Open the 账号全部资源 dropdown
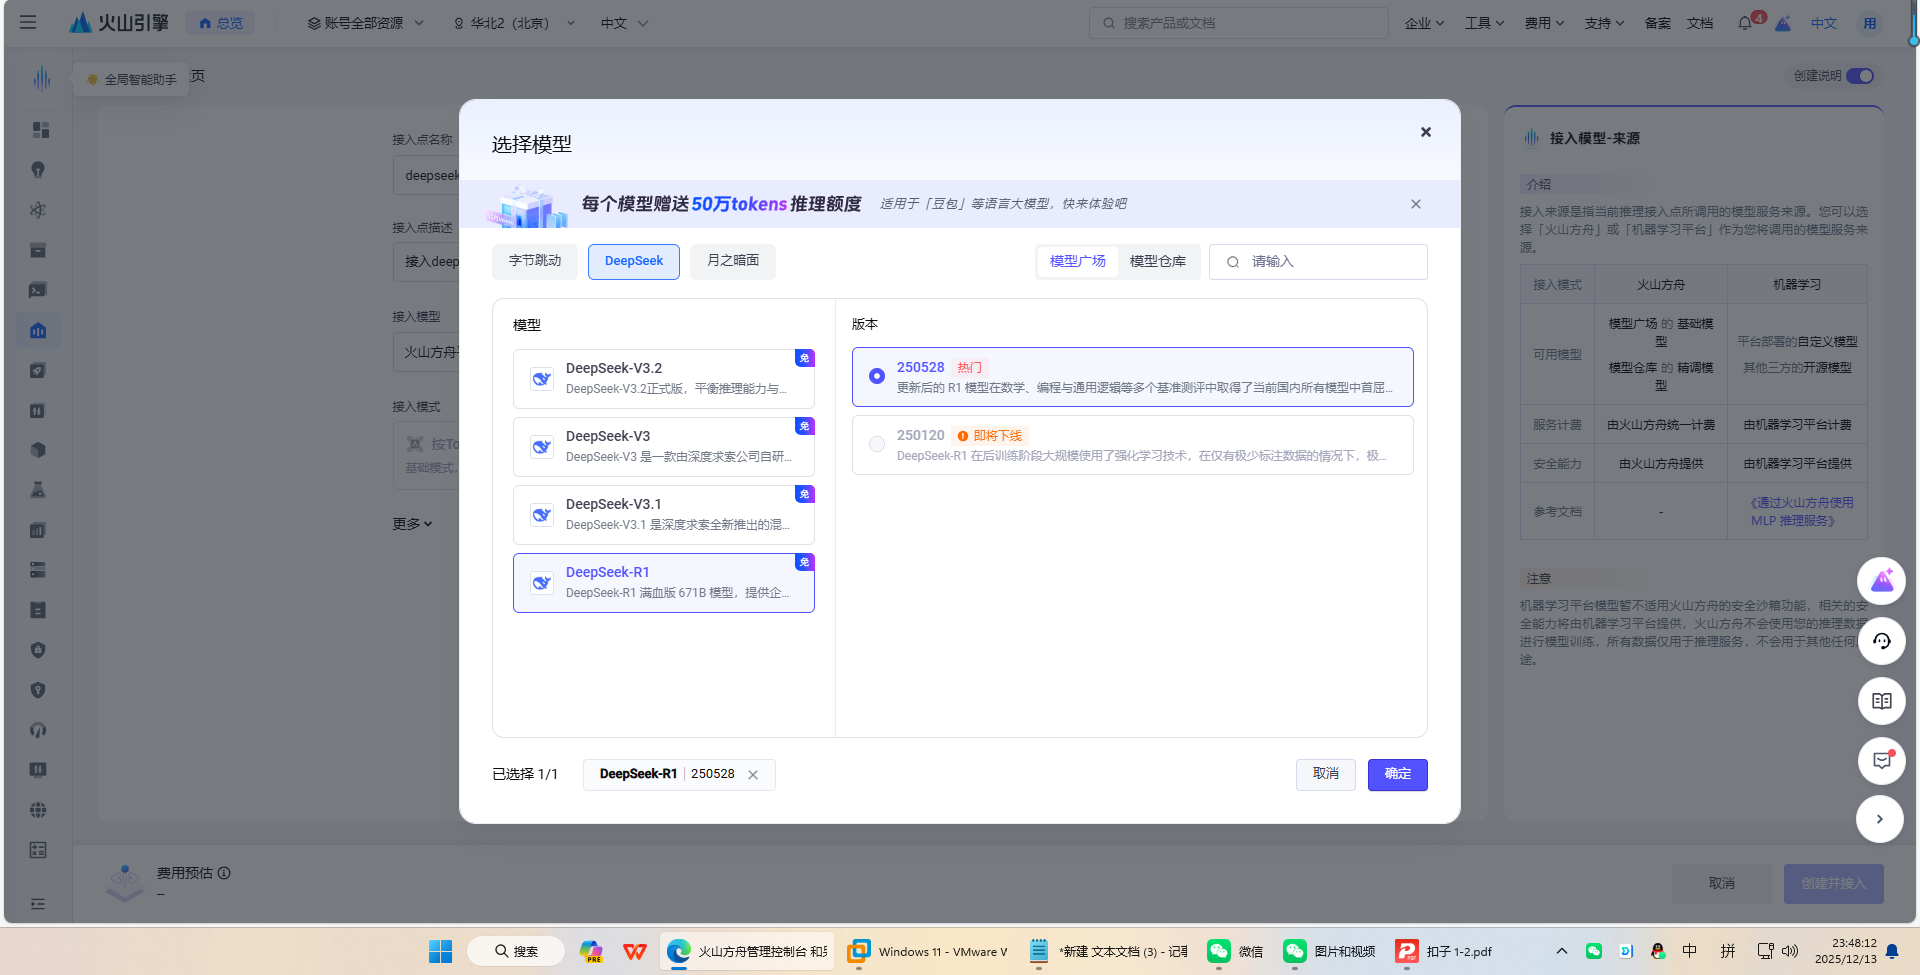The width and height of the screenshot is (1920, 975). pyautogui.click(x=366, y=22)
